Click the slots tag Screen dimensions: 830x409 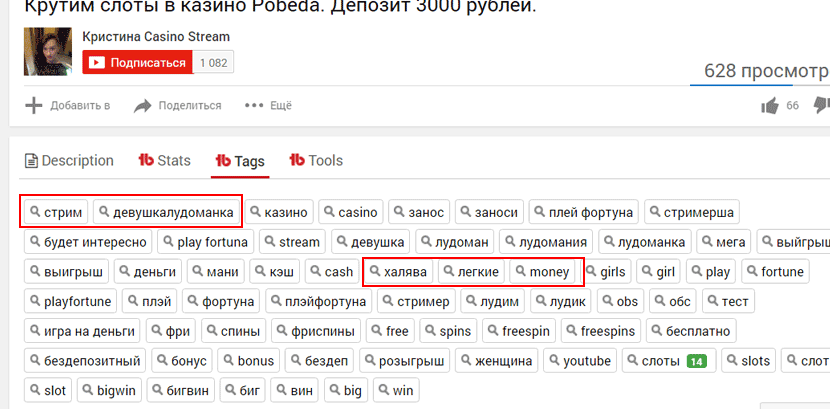748,360
